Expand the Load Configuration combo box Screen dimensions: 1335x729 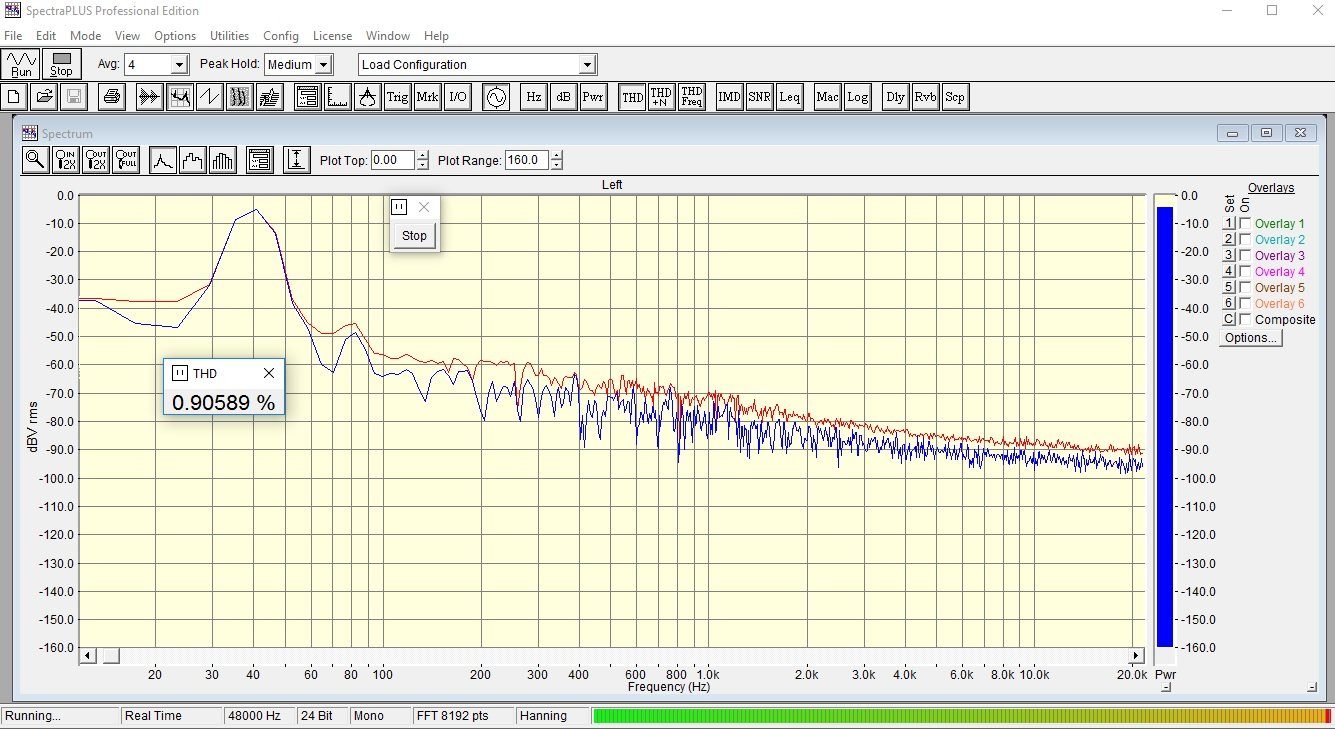(x=587, y=65)
